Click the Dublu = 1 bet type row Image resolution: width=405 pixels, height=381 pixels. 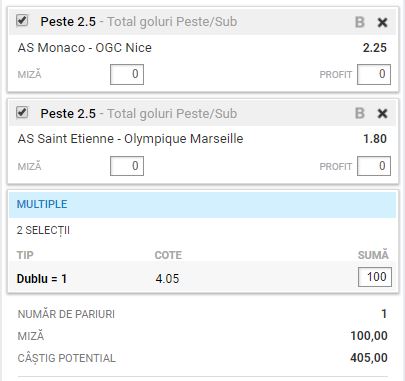point(202,277)
